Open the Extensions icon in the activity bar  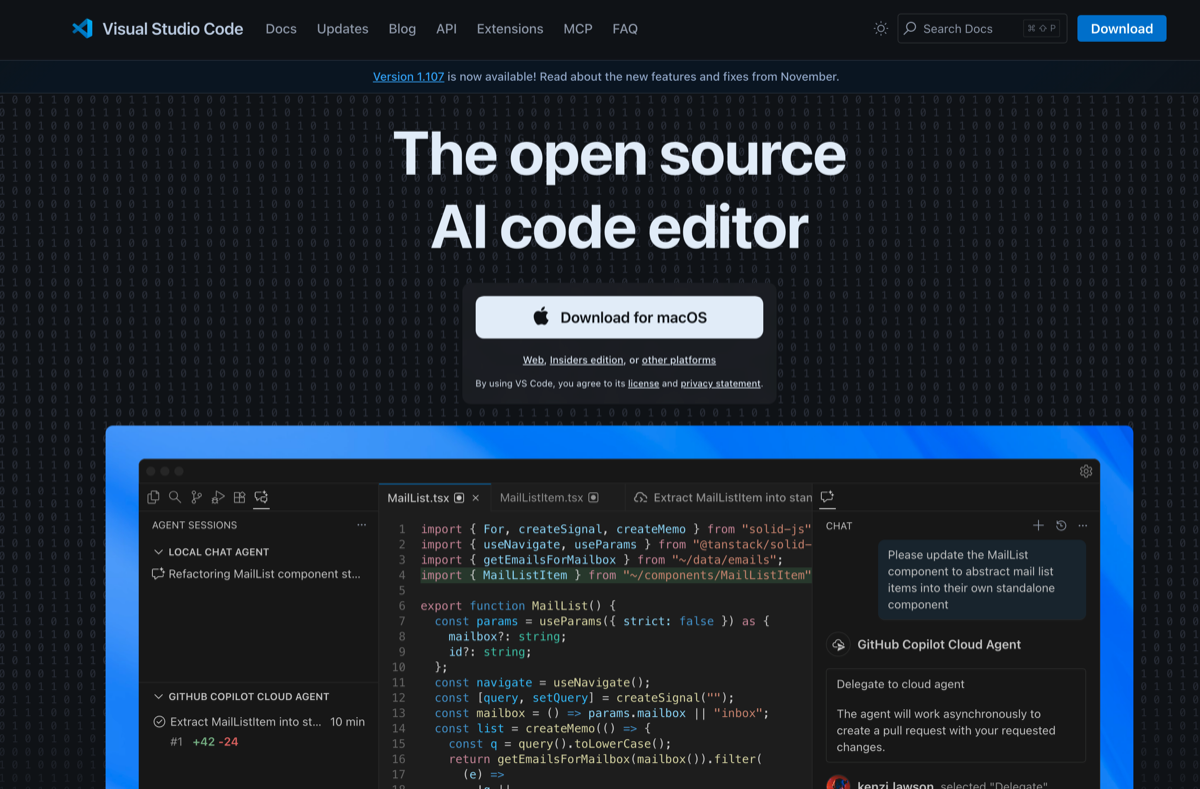[239, 497]
